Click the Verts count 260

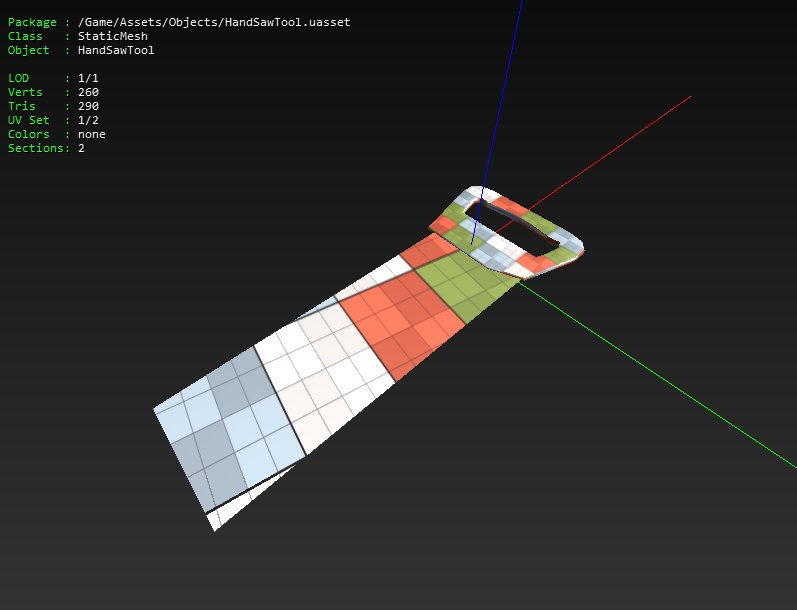click(x=88, y=92)
